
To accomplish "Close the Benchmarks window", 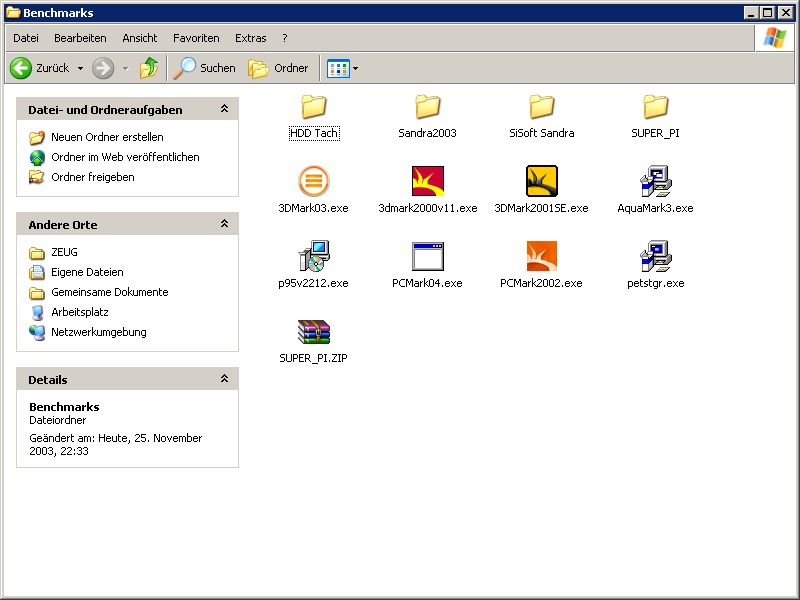I will point(786,13).
